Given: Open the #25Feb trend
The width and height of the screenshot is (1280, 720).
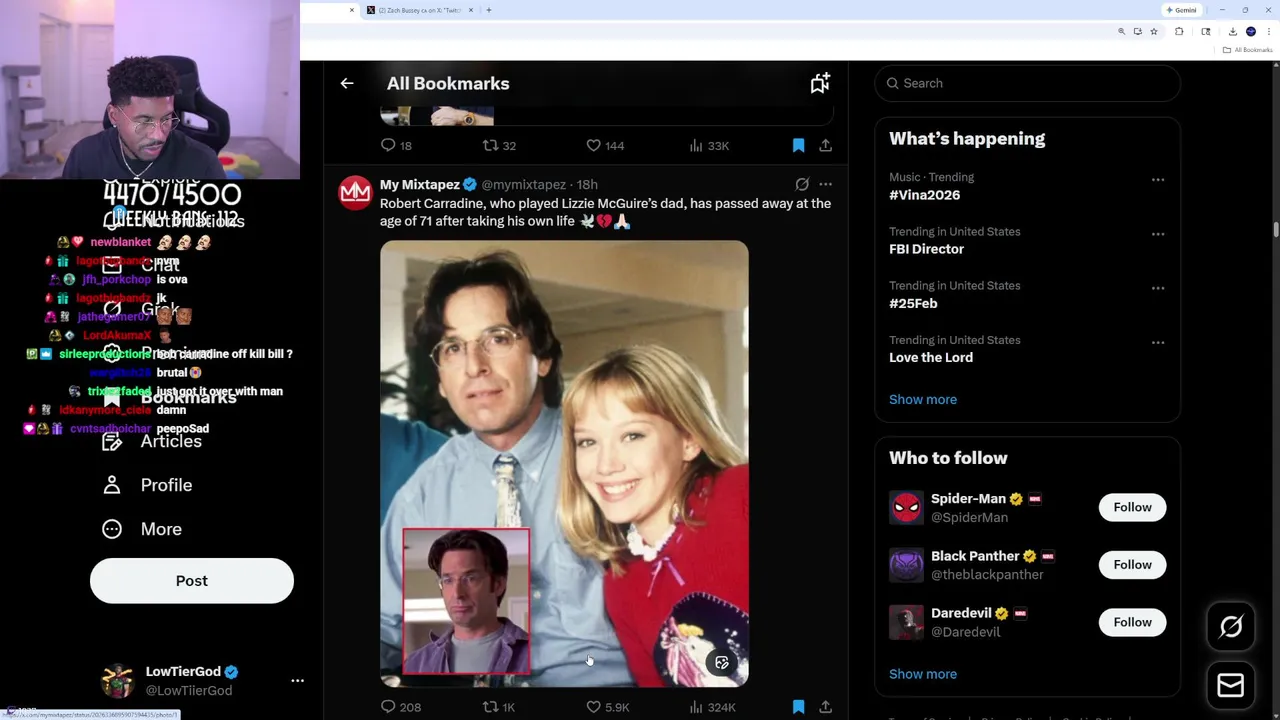Looking at the screenshot, I should pyautogui.click(x=913, y=303).
